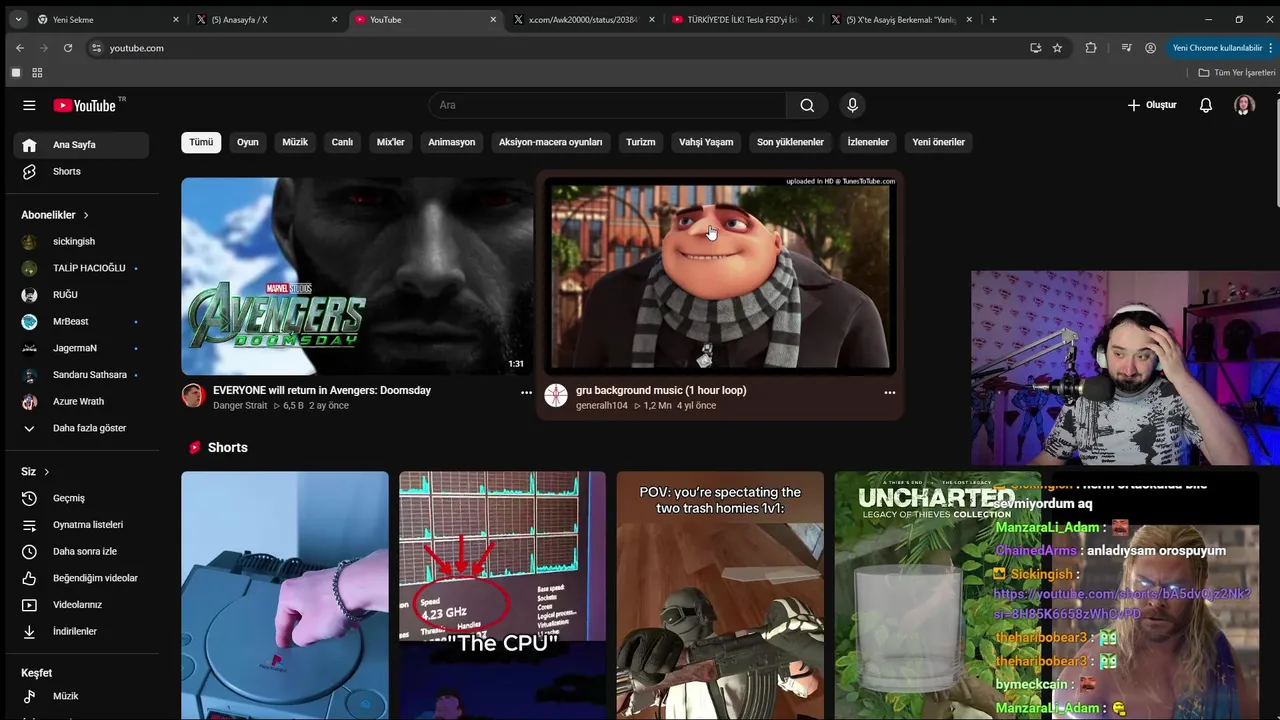Open JagermaN channel subscription
This screenshot has height=720, width=1280.
81,348
